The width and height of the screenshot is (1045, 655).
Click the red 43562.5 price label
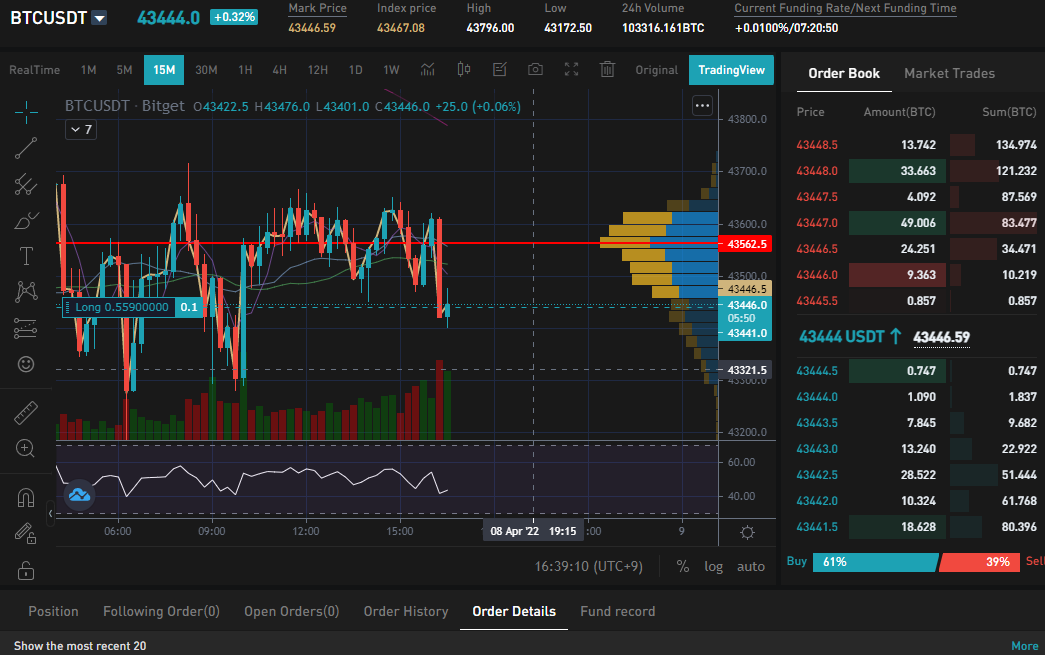click(x=746, y=244)
